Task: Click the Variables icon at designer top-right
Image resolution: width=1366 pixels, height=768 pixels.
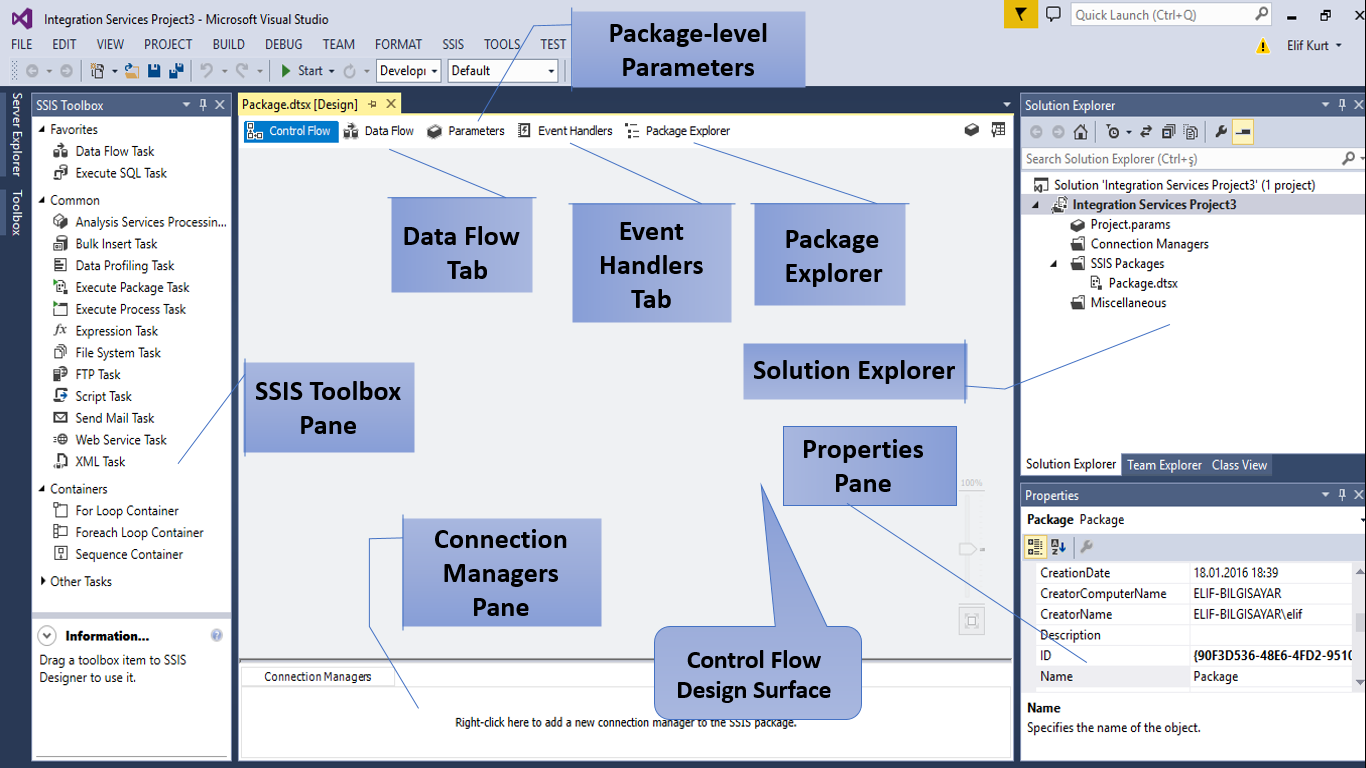Action: coord(971,130)
